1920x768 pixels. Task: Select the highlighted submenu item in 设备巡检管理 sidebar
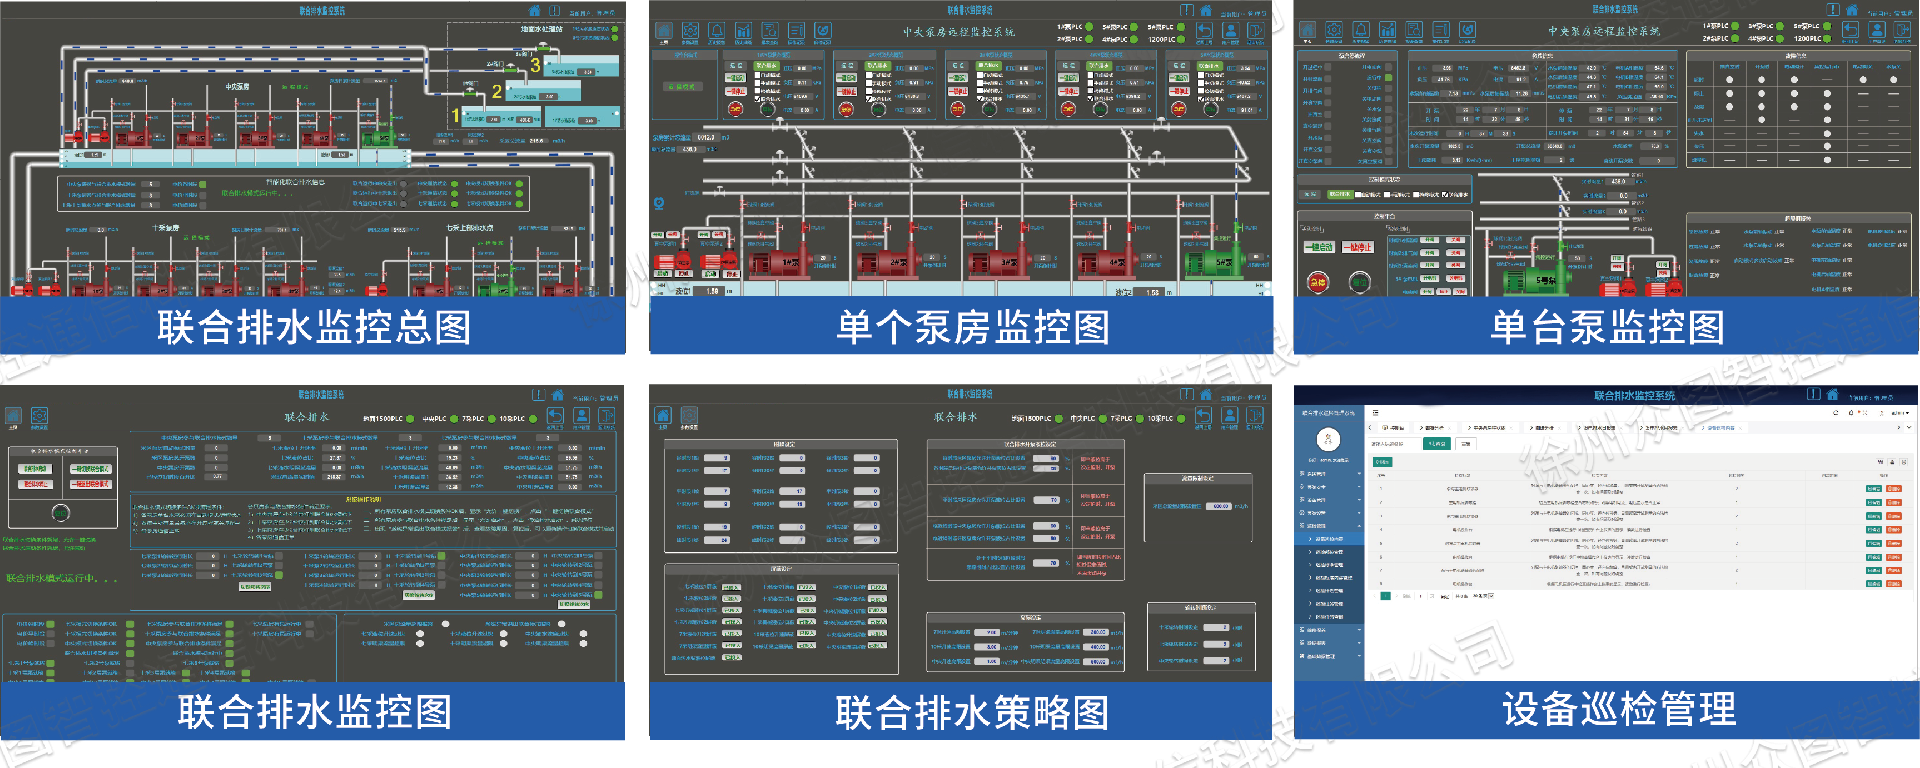click(1329, 539)
